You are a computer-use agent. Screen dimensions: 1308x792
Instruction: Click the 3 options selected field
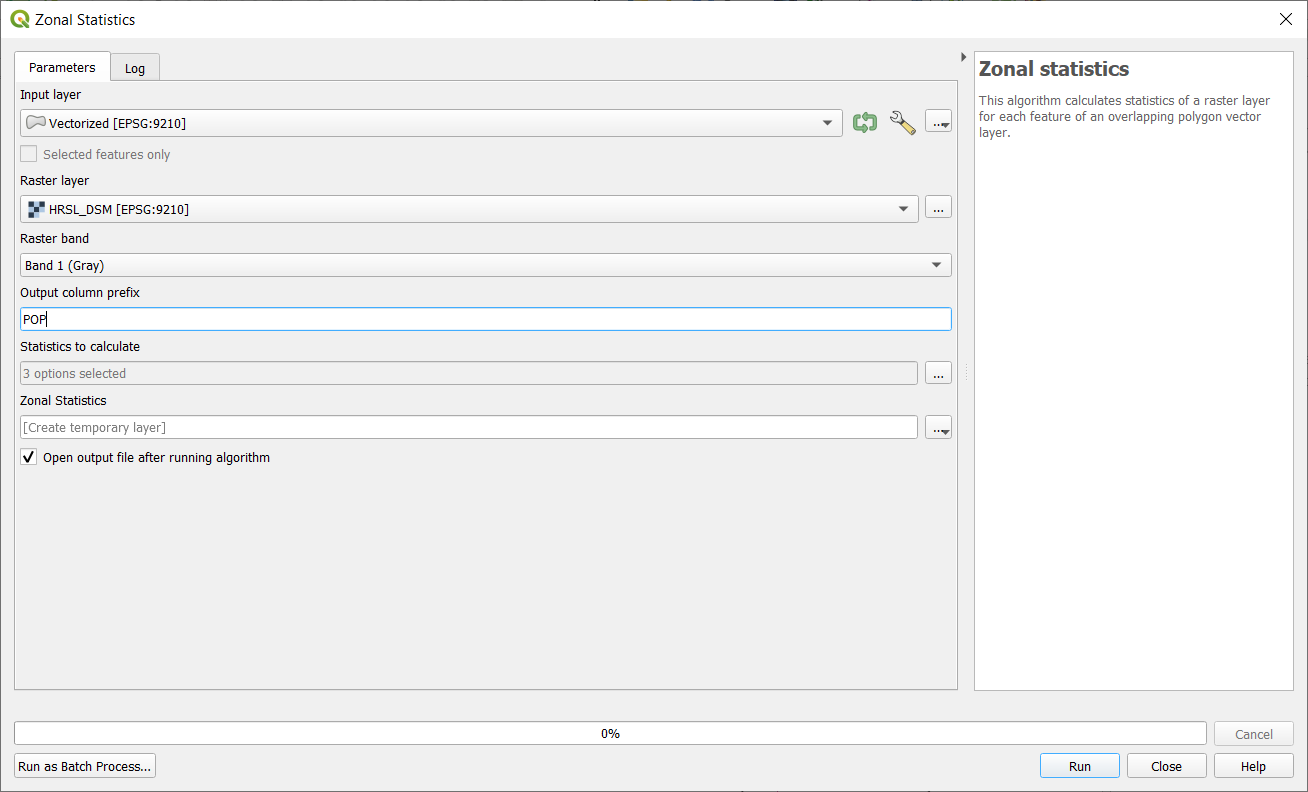[x=469, y=373]
